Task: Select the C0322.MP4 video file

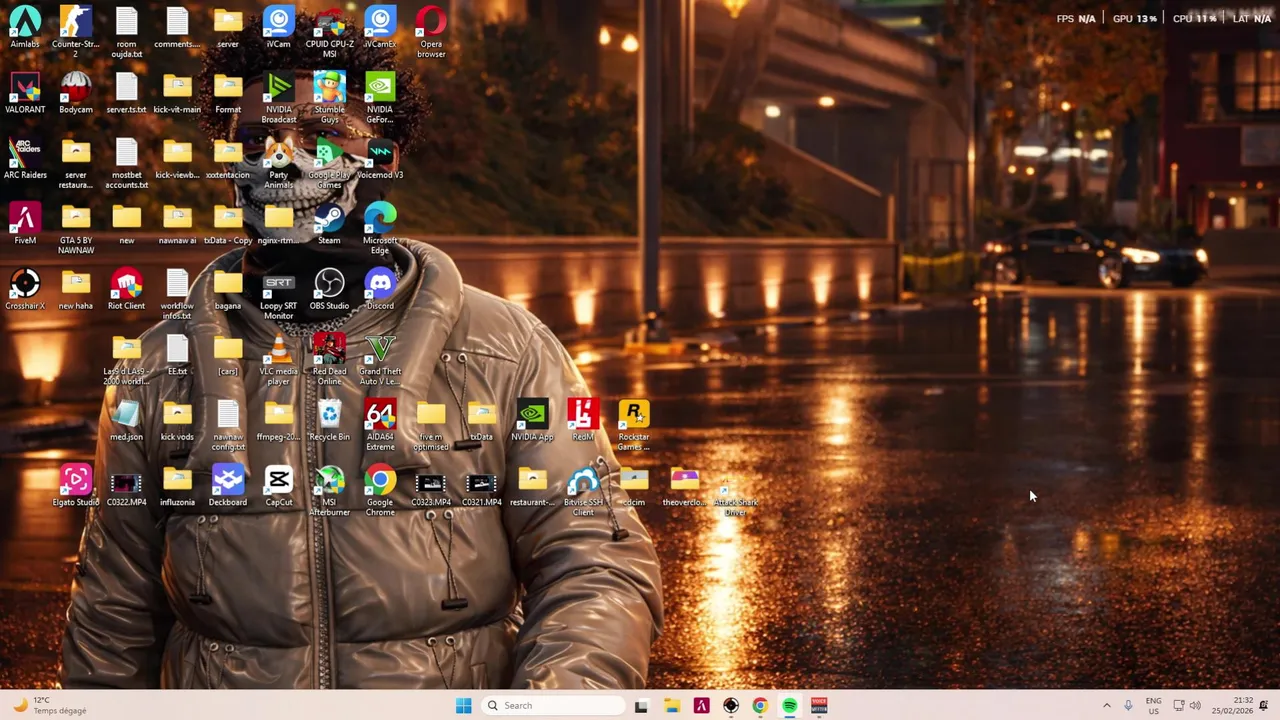Action: (126, 486)
